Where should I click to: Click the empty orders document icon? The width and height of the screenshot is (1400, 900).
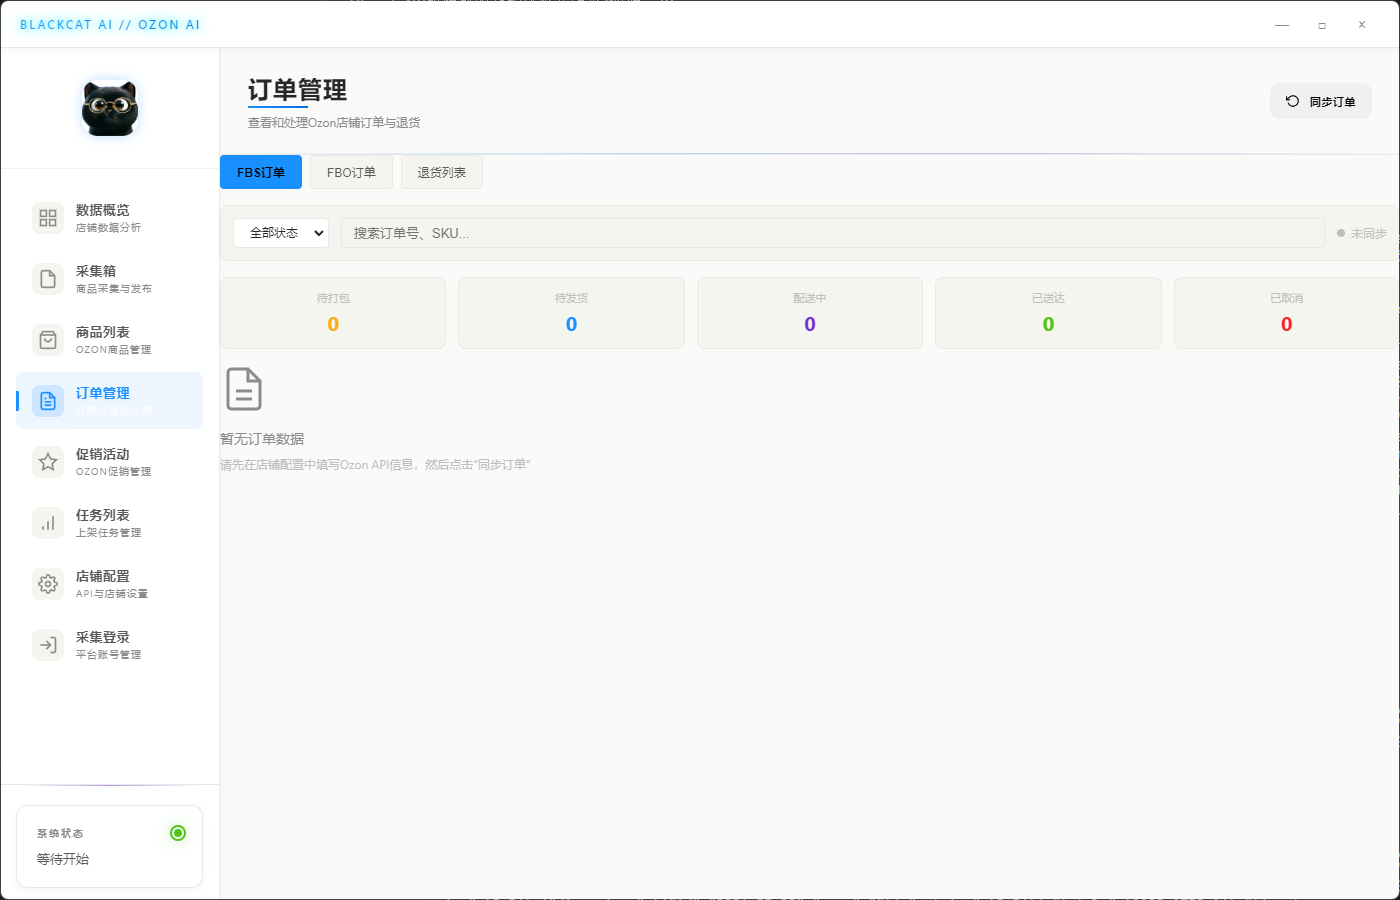[244, 389]
